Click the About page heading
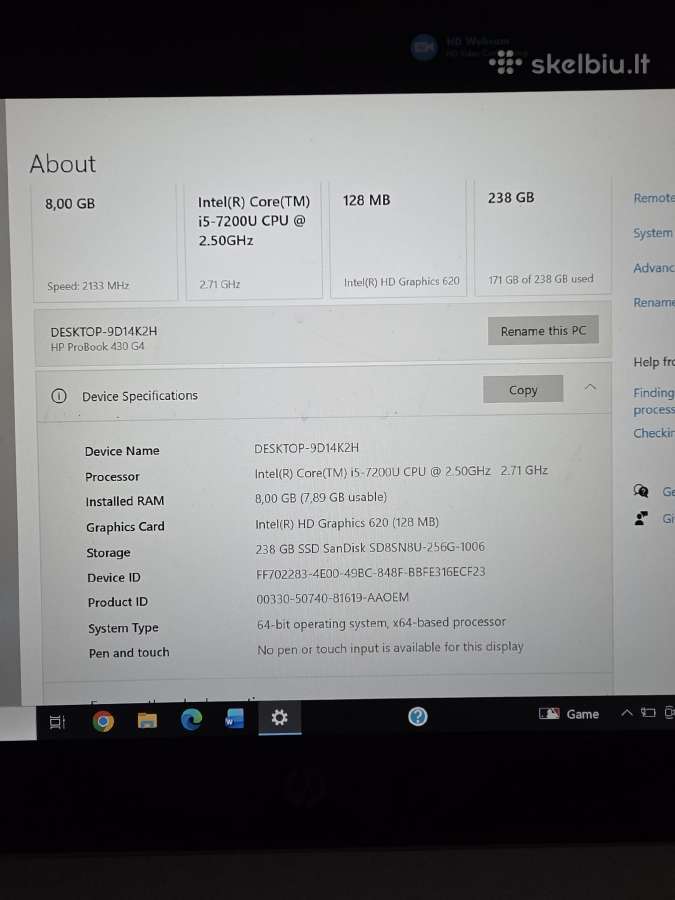The width and height of the screenshot is (675, 900). coord(63,164)
